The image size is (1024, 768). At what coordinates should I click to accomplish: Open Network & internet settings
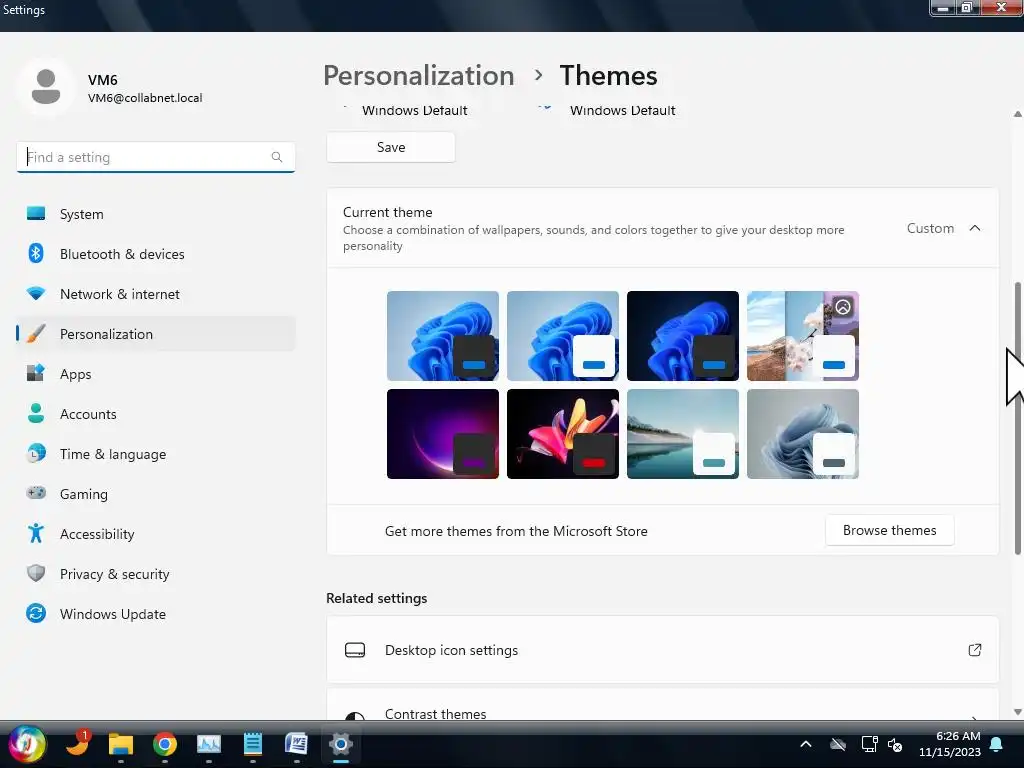(x=155, y=294)
